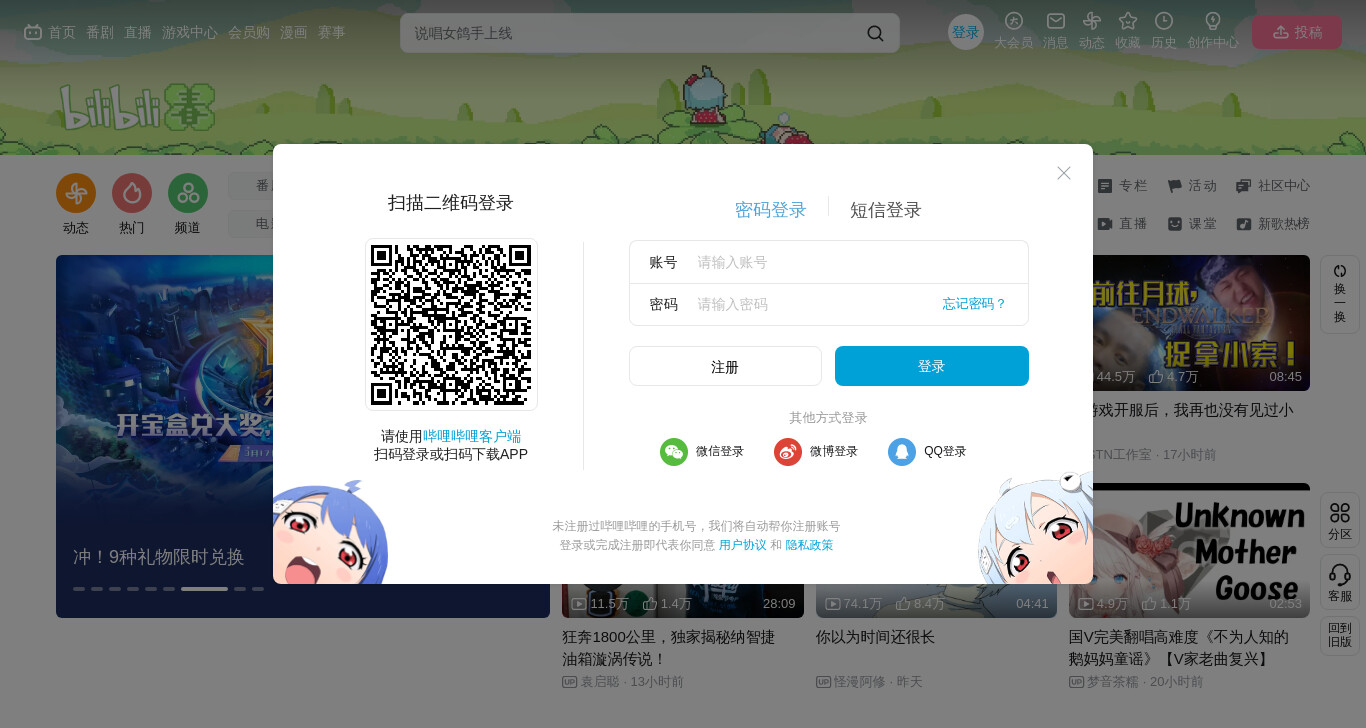Open 首页 in top navigation
1366x728 pixels.
click(x=62, y=32)
